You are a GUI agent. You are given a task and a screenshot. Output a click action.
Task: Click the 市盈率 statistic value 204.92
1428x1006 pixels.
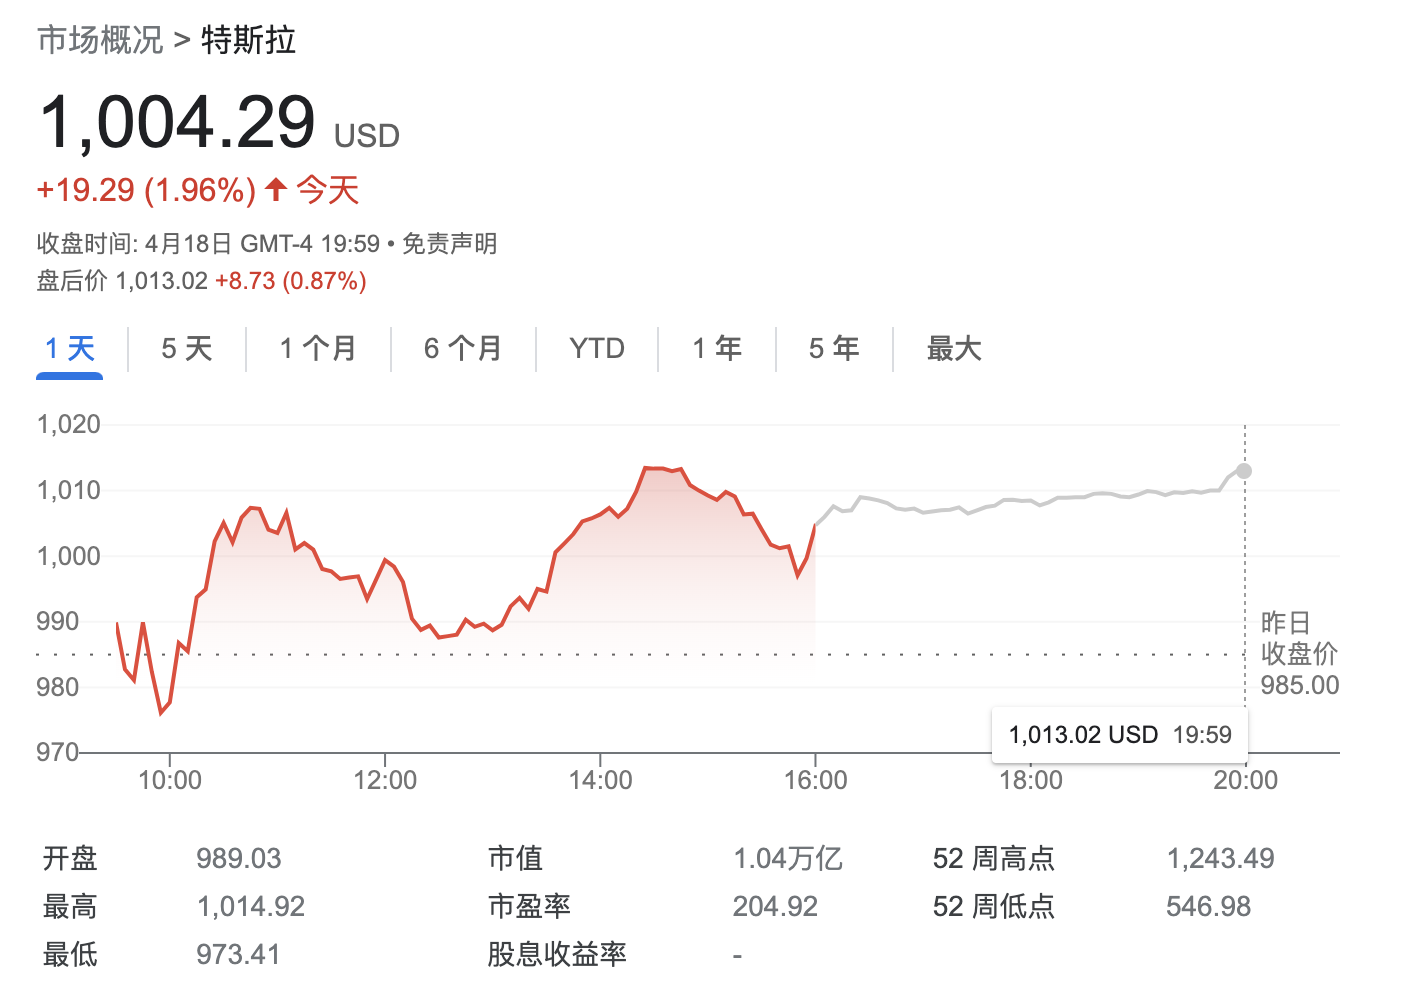(776, 906)
